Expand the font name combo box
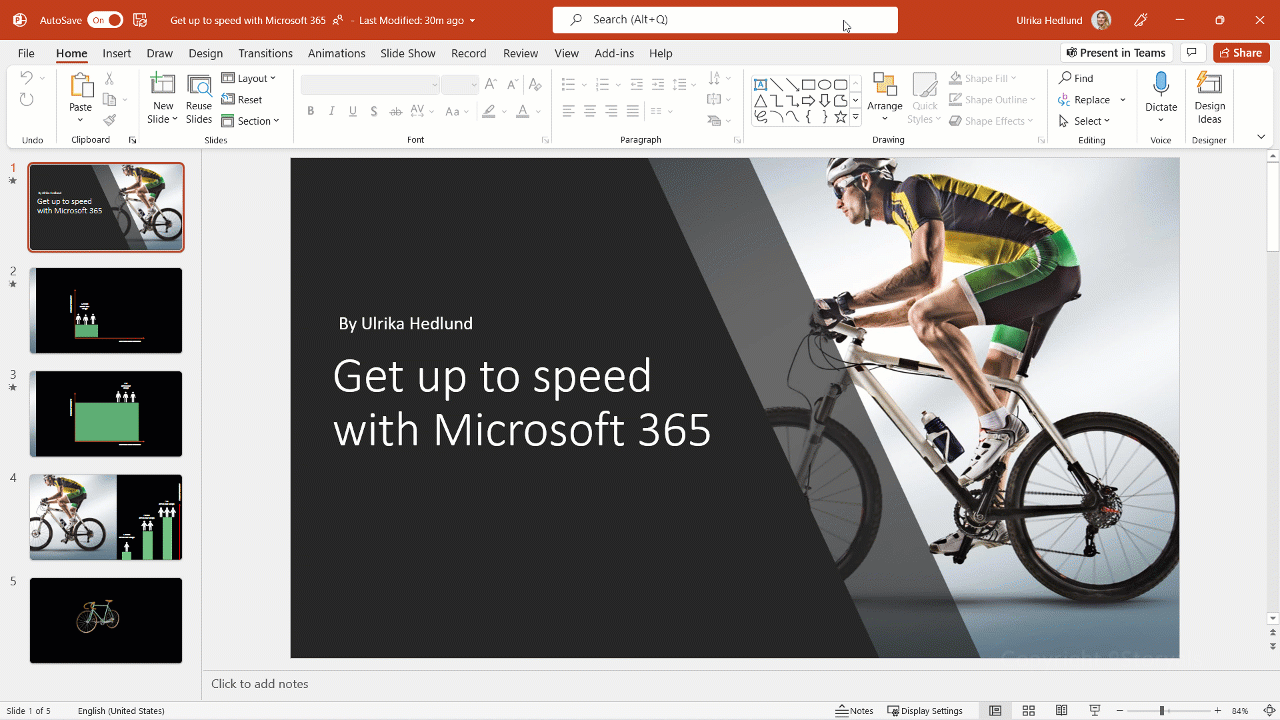 pyautogui.click(x=434, y=85)
